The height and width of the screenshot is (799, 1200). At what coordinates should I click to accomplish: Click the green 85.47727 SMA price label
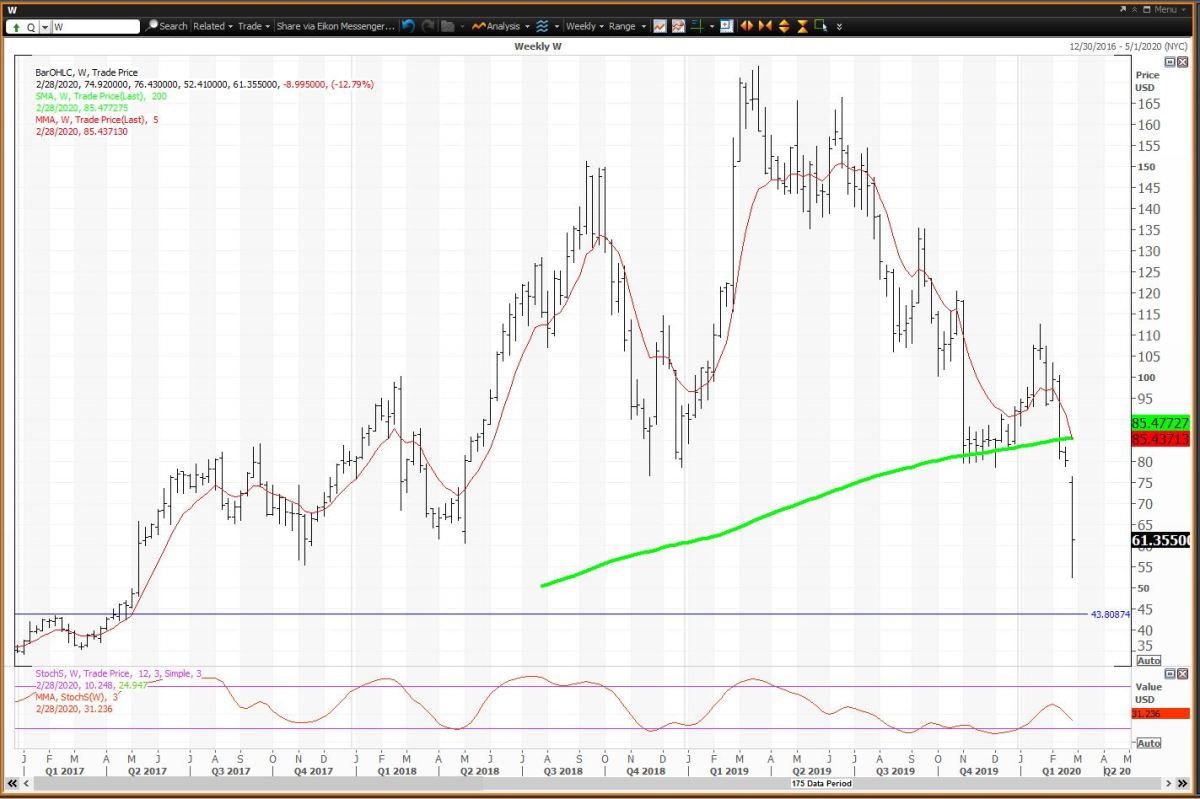(x=1159, y=423)
